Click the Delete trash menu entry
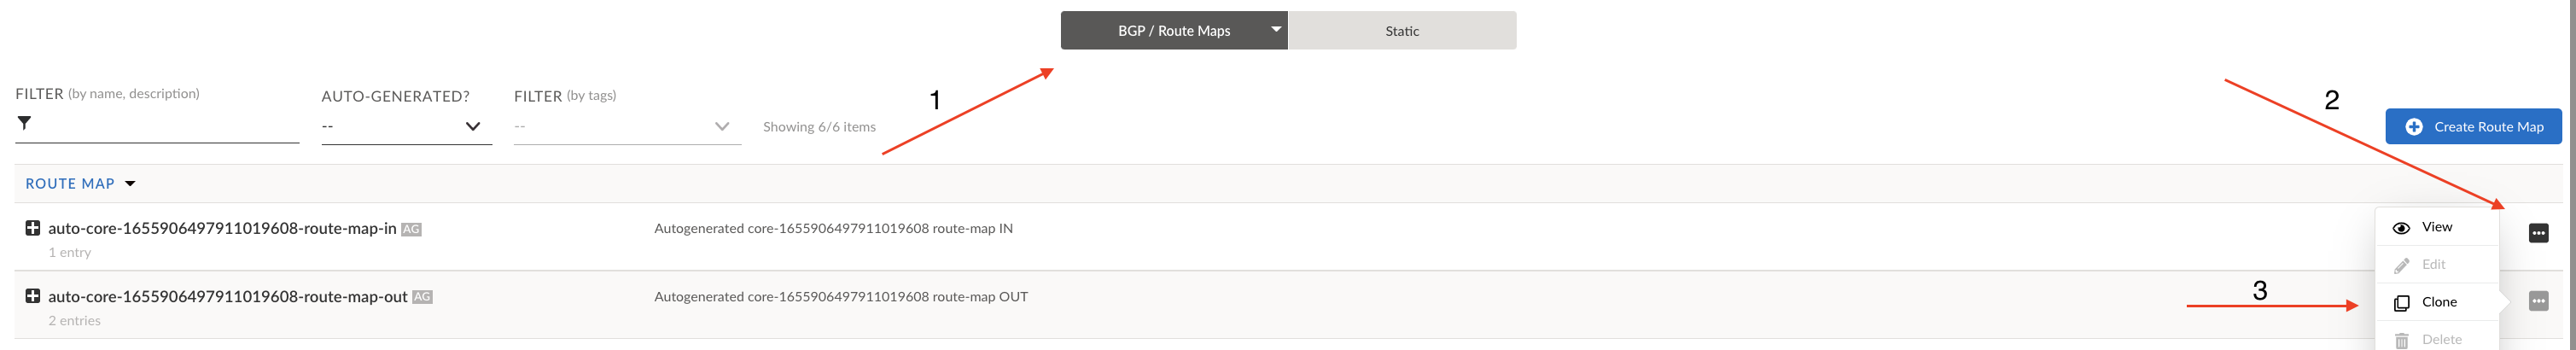 (2441, 340)
